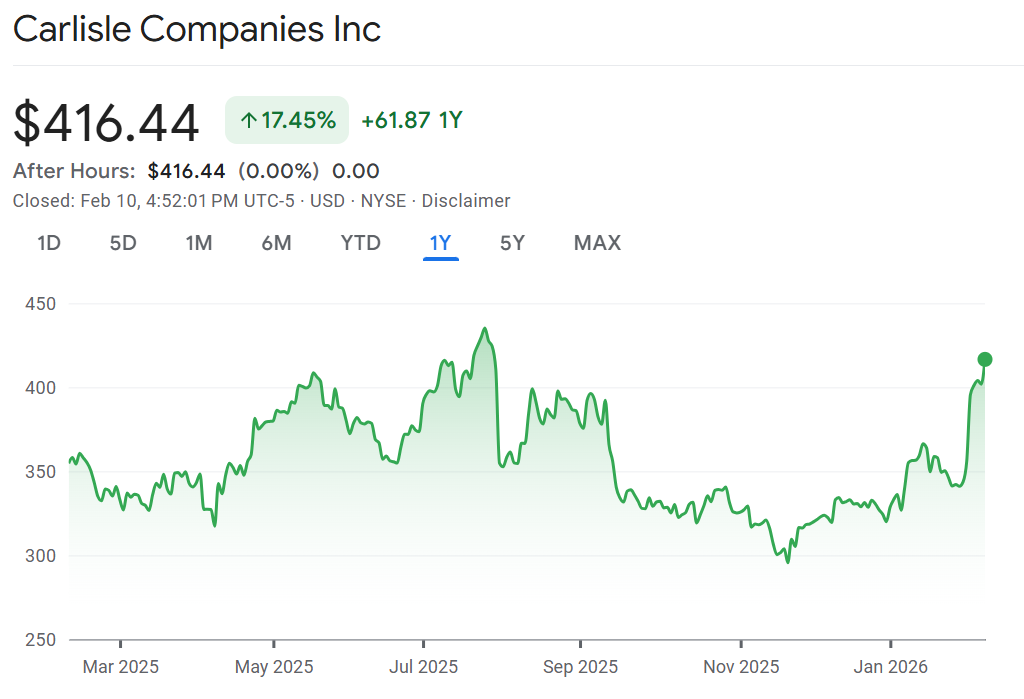
Task: Click the After Hours price value
Action: point(186,171)
